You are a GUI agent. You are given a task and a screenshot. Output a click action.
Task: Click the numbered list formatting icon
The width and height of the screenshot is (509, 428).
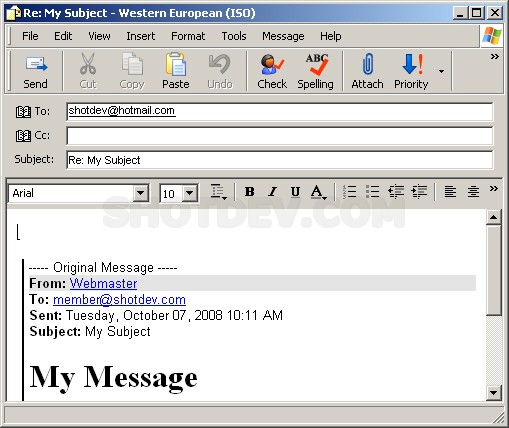[x=349, y=192]
